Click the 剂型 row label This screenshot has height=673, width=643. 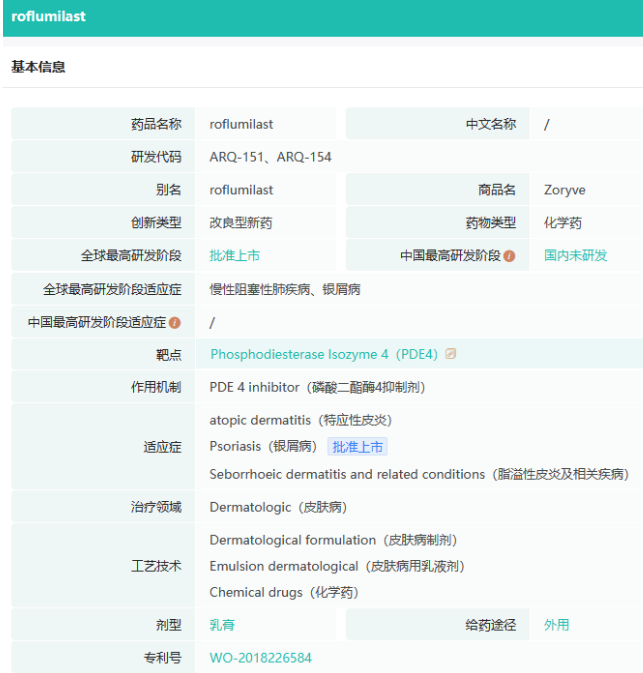[x=169, y=625]
